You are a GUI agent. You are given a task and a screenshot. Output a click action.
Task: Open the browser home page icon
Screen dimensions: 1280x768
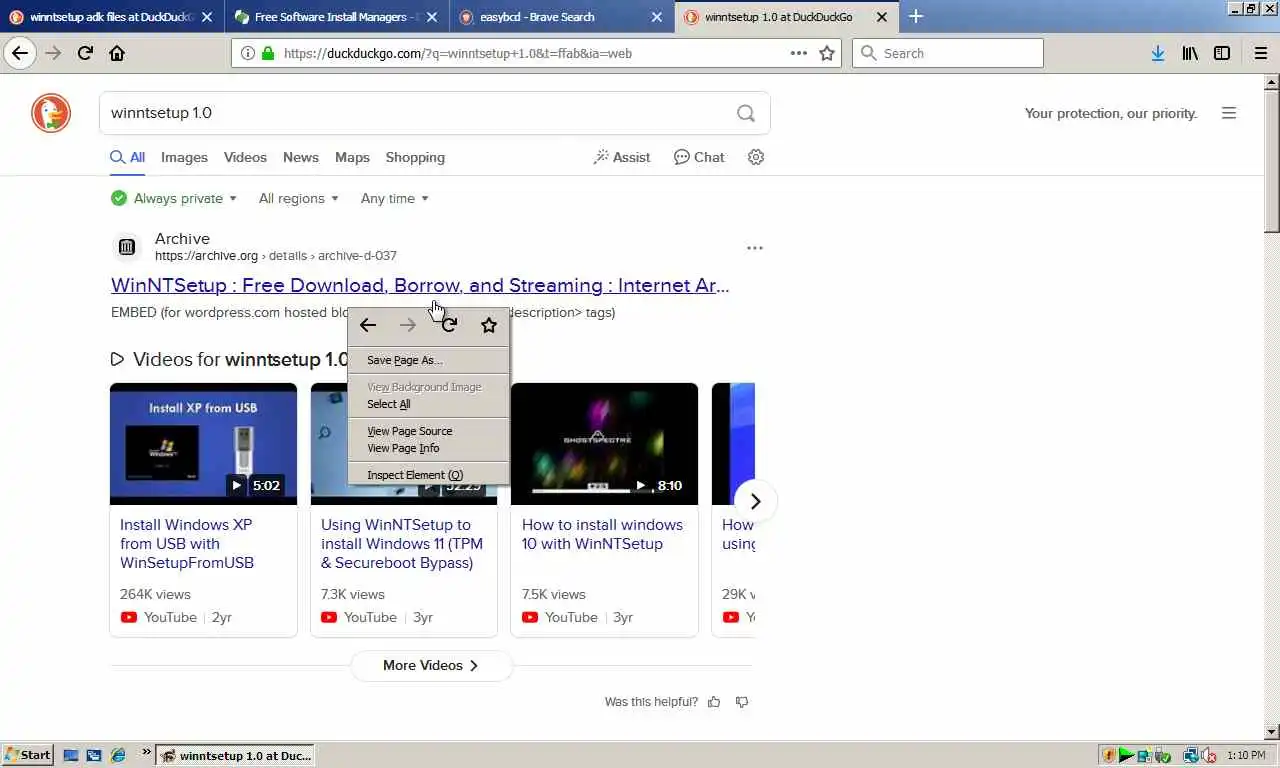[117, 53]
